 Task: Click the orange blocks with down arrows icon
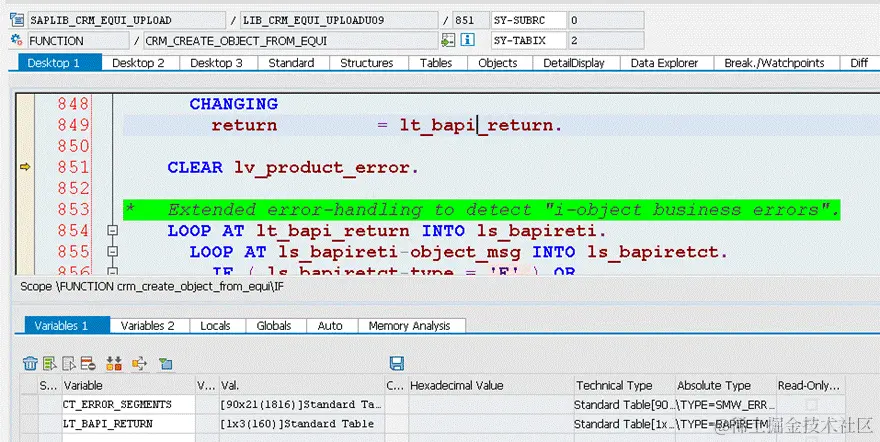point(114,363)
